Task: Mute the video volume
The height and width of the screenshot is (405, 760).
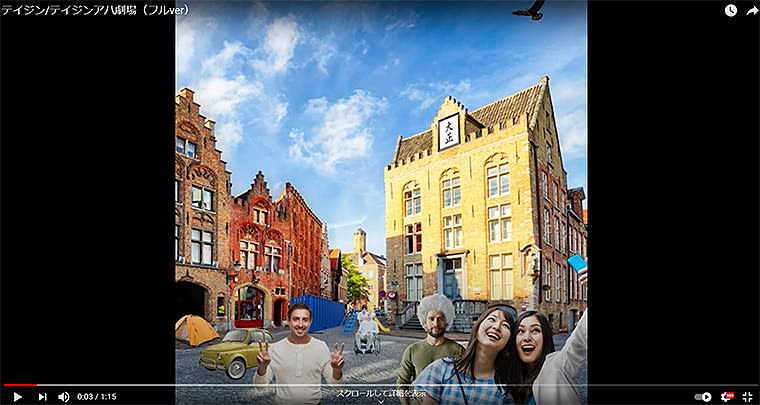Action: coord(63,397)
